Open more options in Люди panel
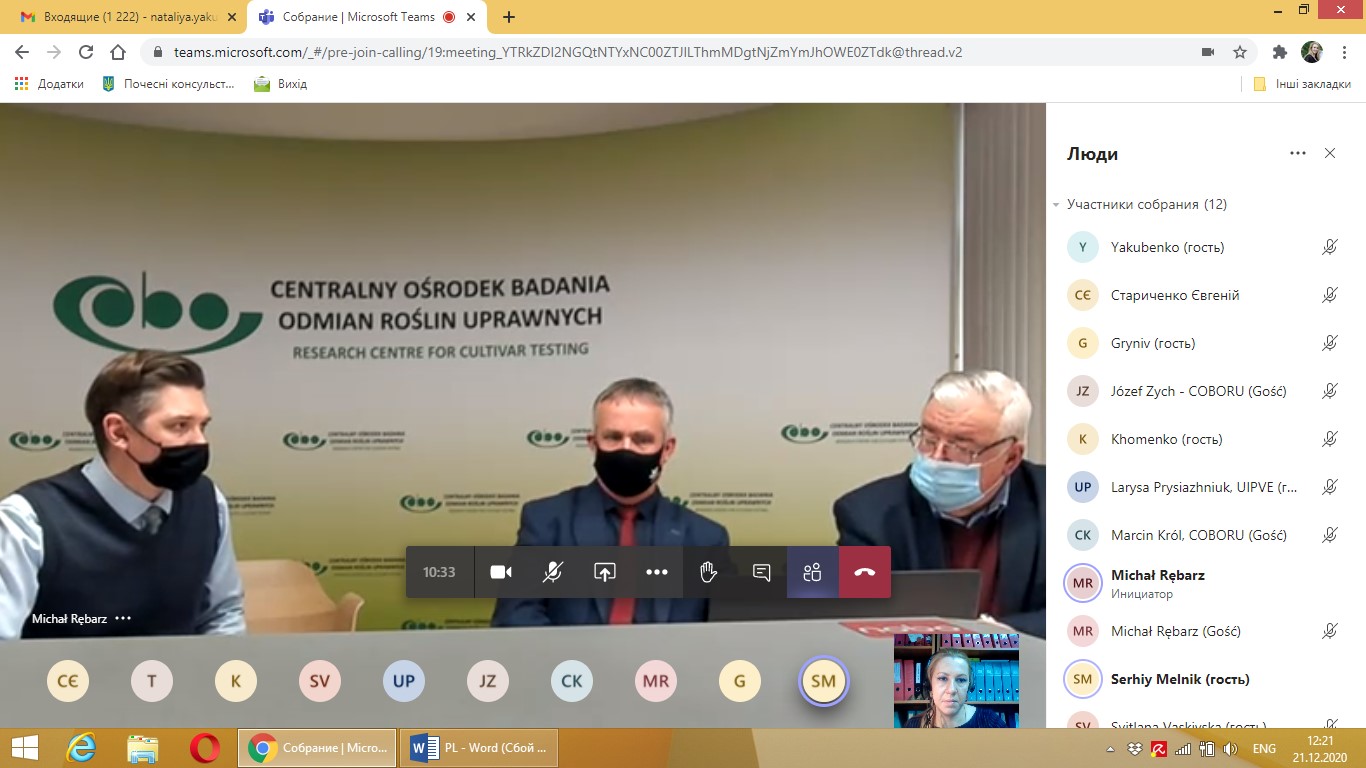1366x768 pixels. pyautogui.click(x=1298, y=153)
